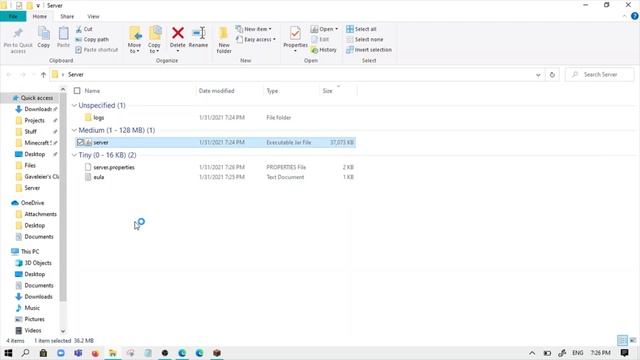Screen dimensions: 640x360
Task: Open the Windows Start menu
Action: coord(8,353)
